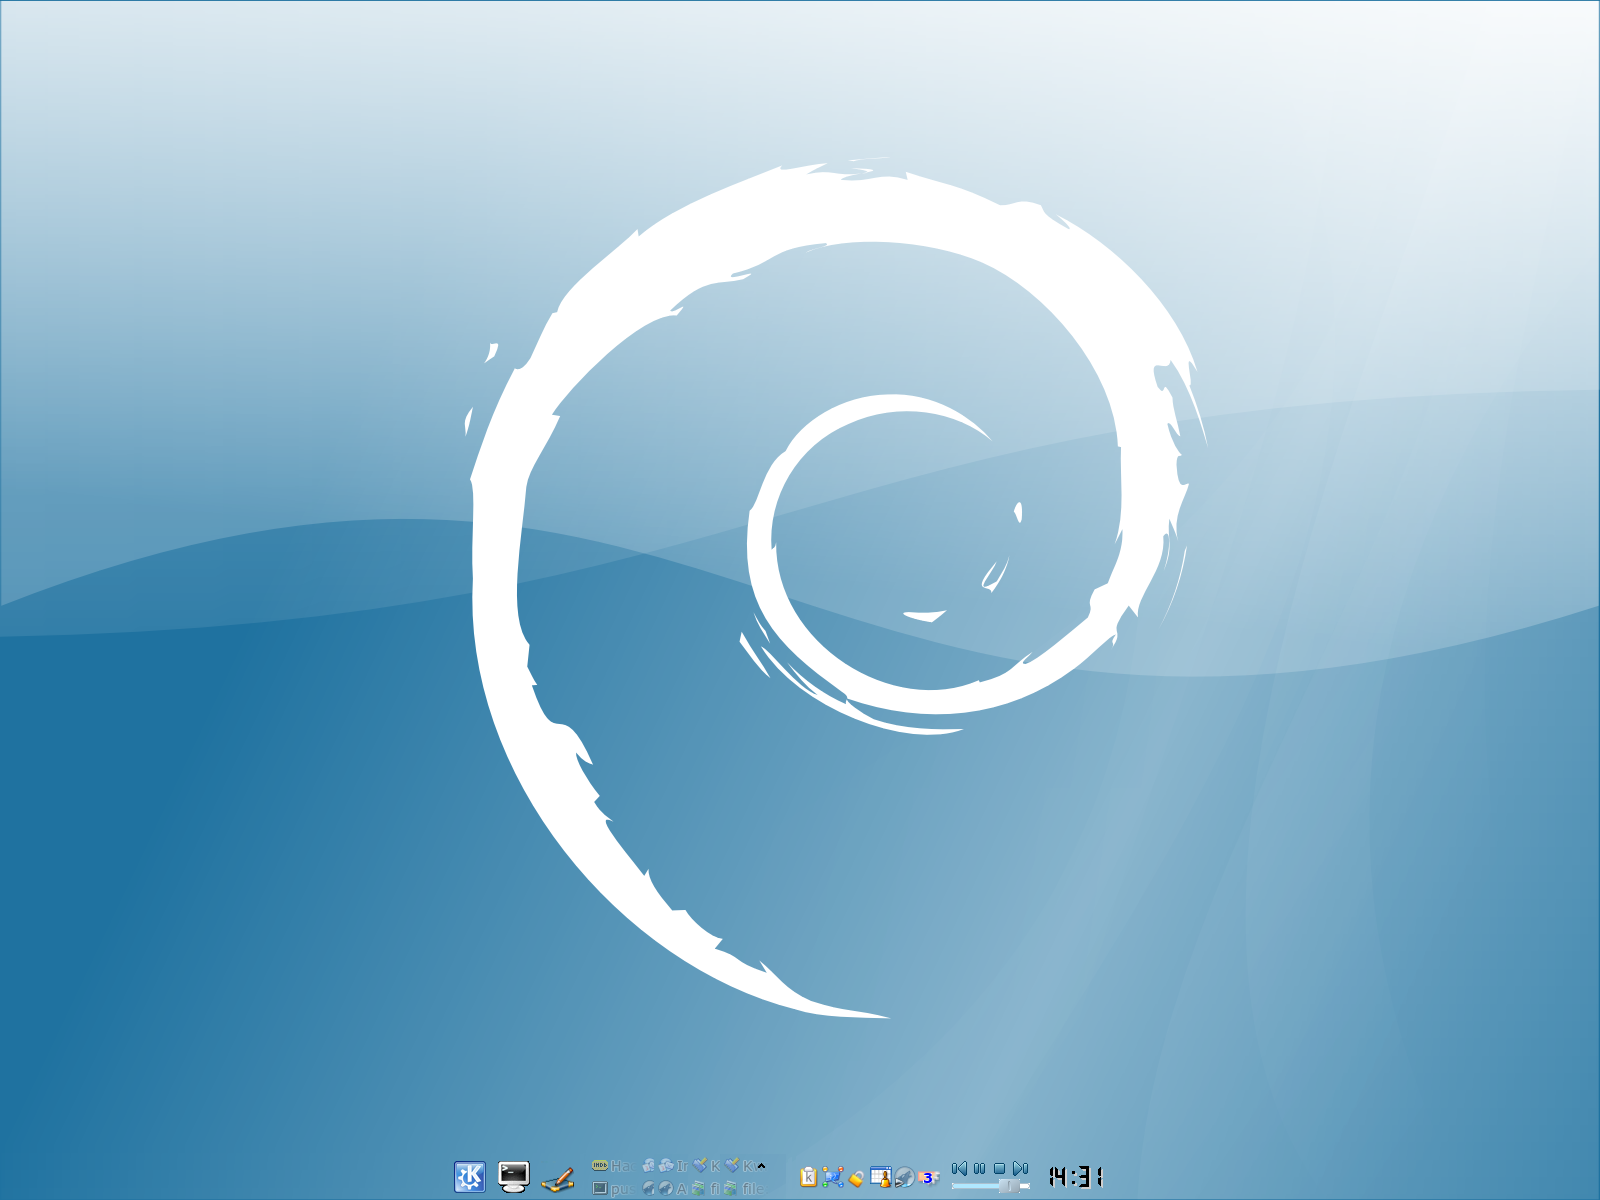Viewport: 1600px width, 1200px height.
Task: Skip to previous track
Action: click(x=960, y=1168)
